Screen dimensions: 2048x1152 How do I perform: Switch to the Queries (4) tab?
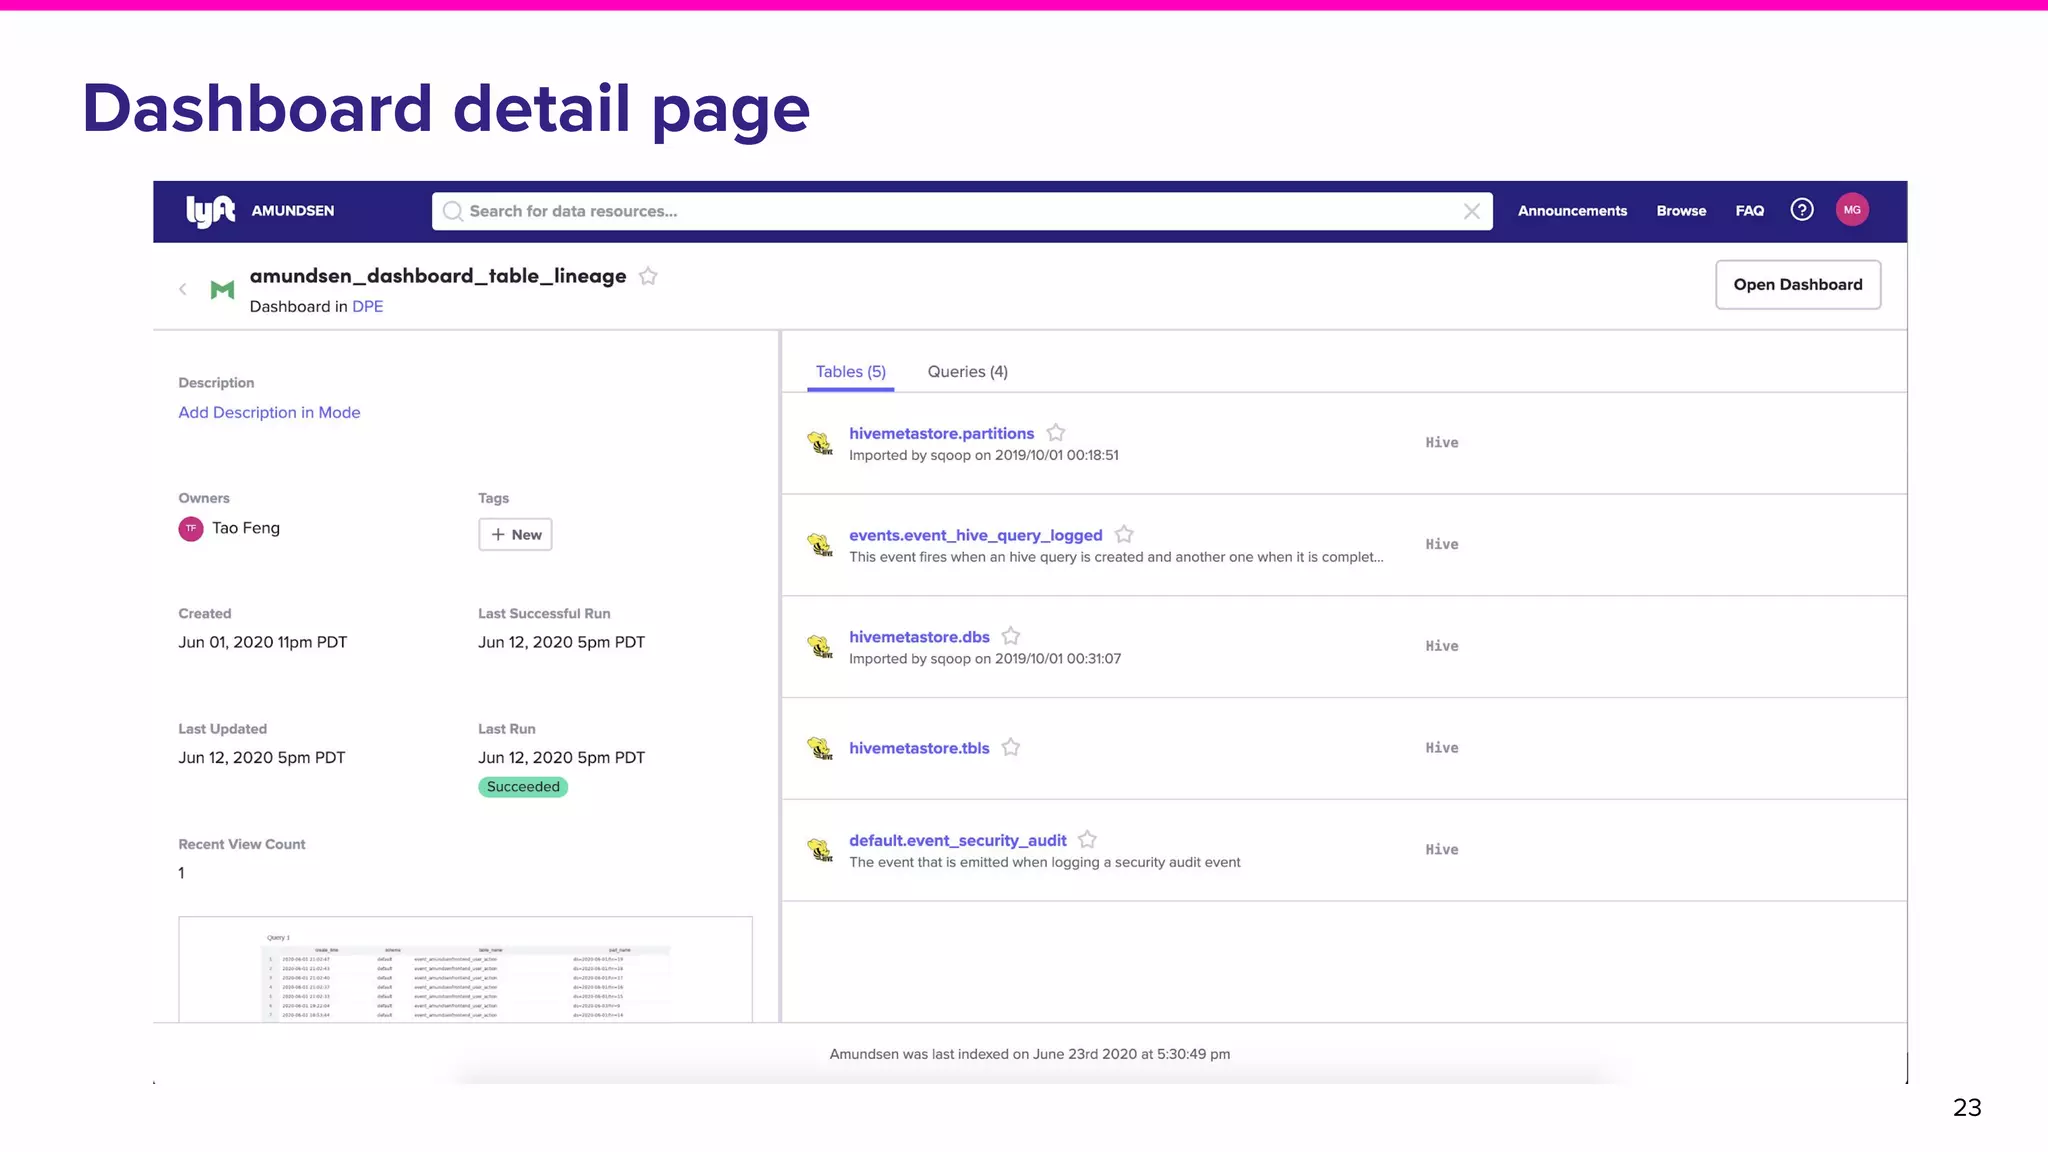[x=967, y=372]
